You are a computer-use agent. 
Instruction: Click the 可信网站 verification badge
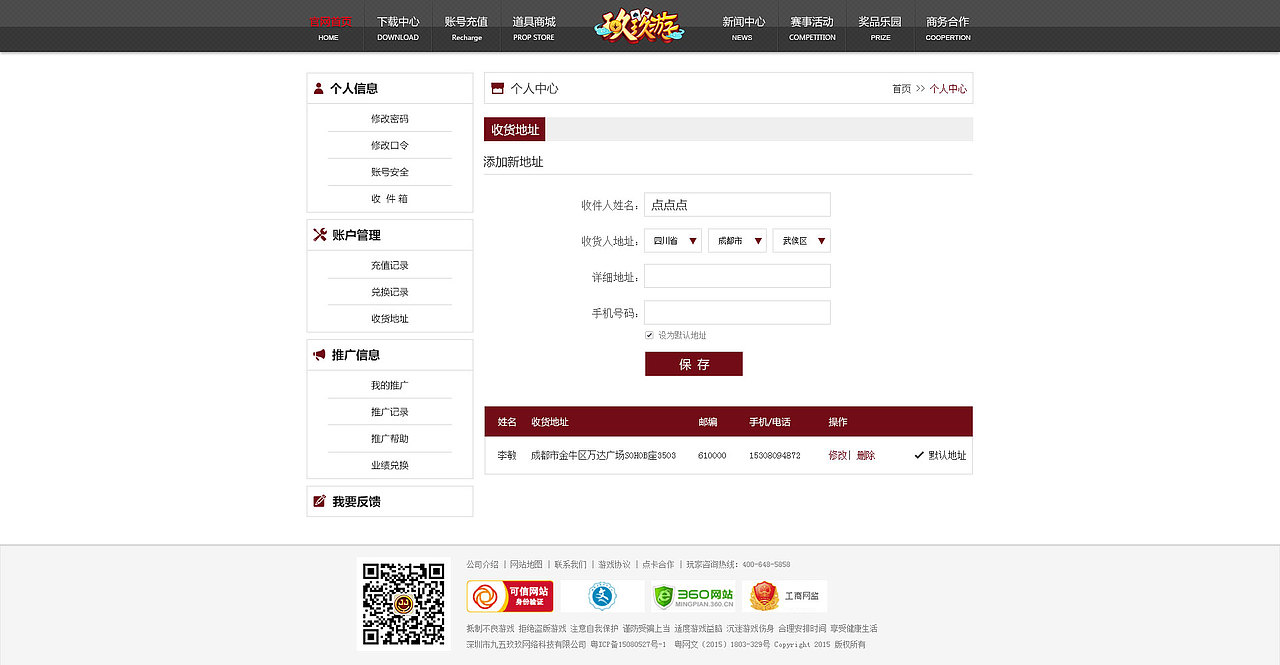[510, 596]
